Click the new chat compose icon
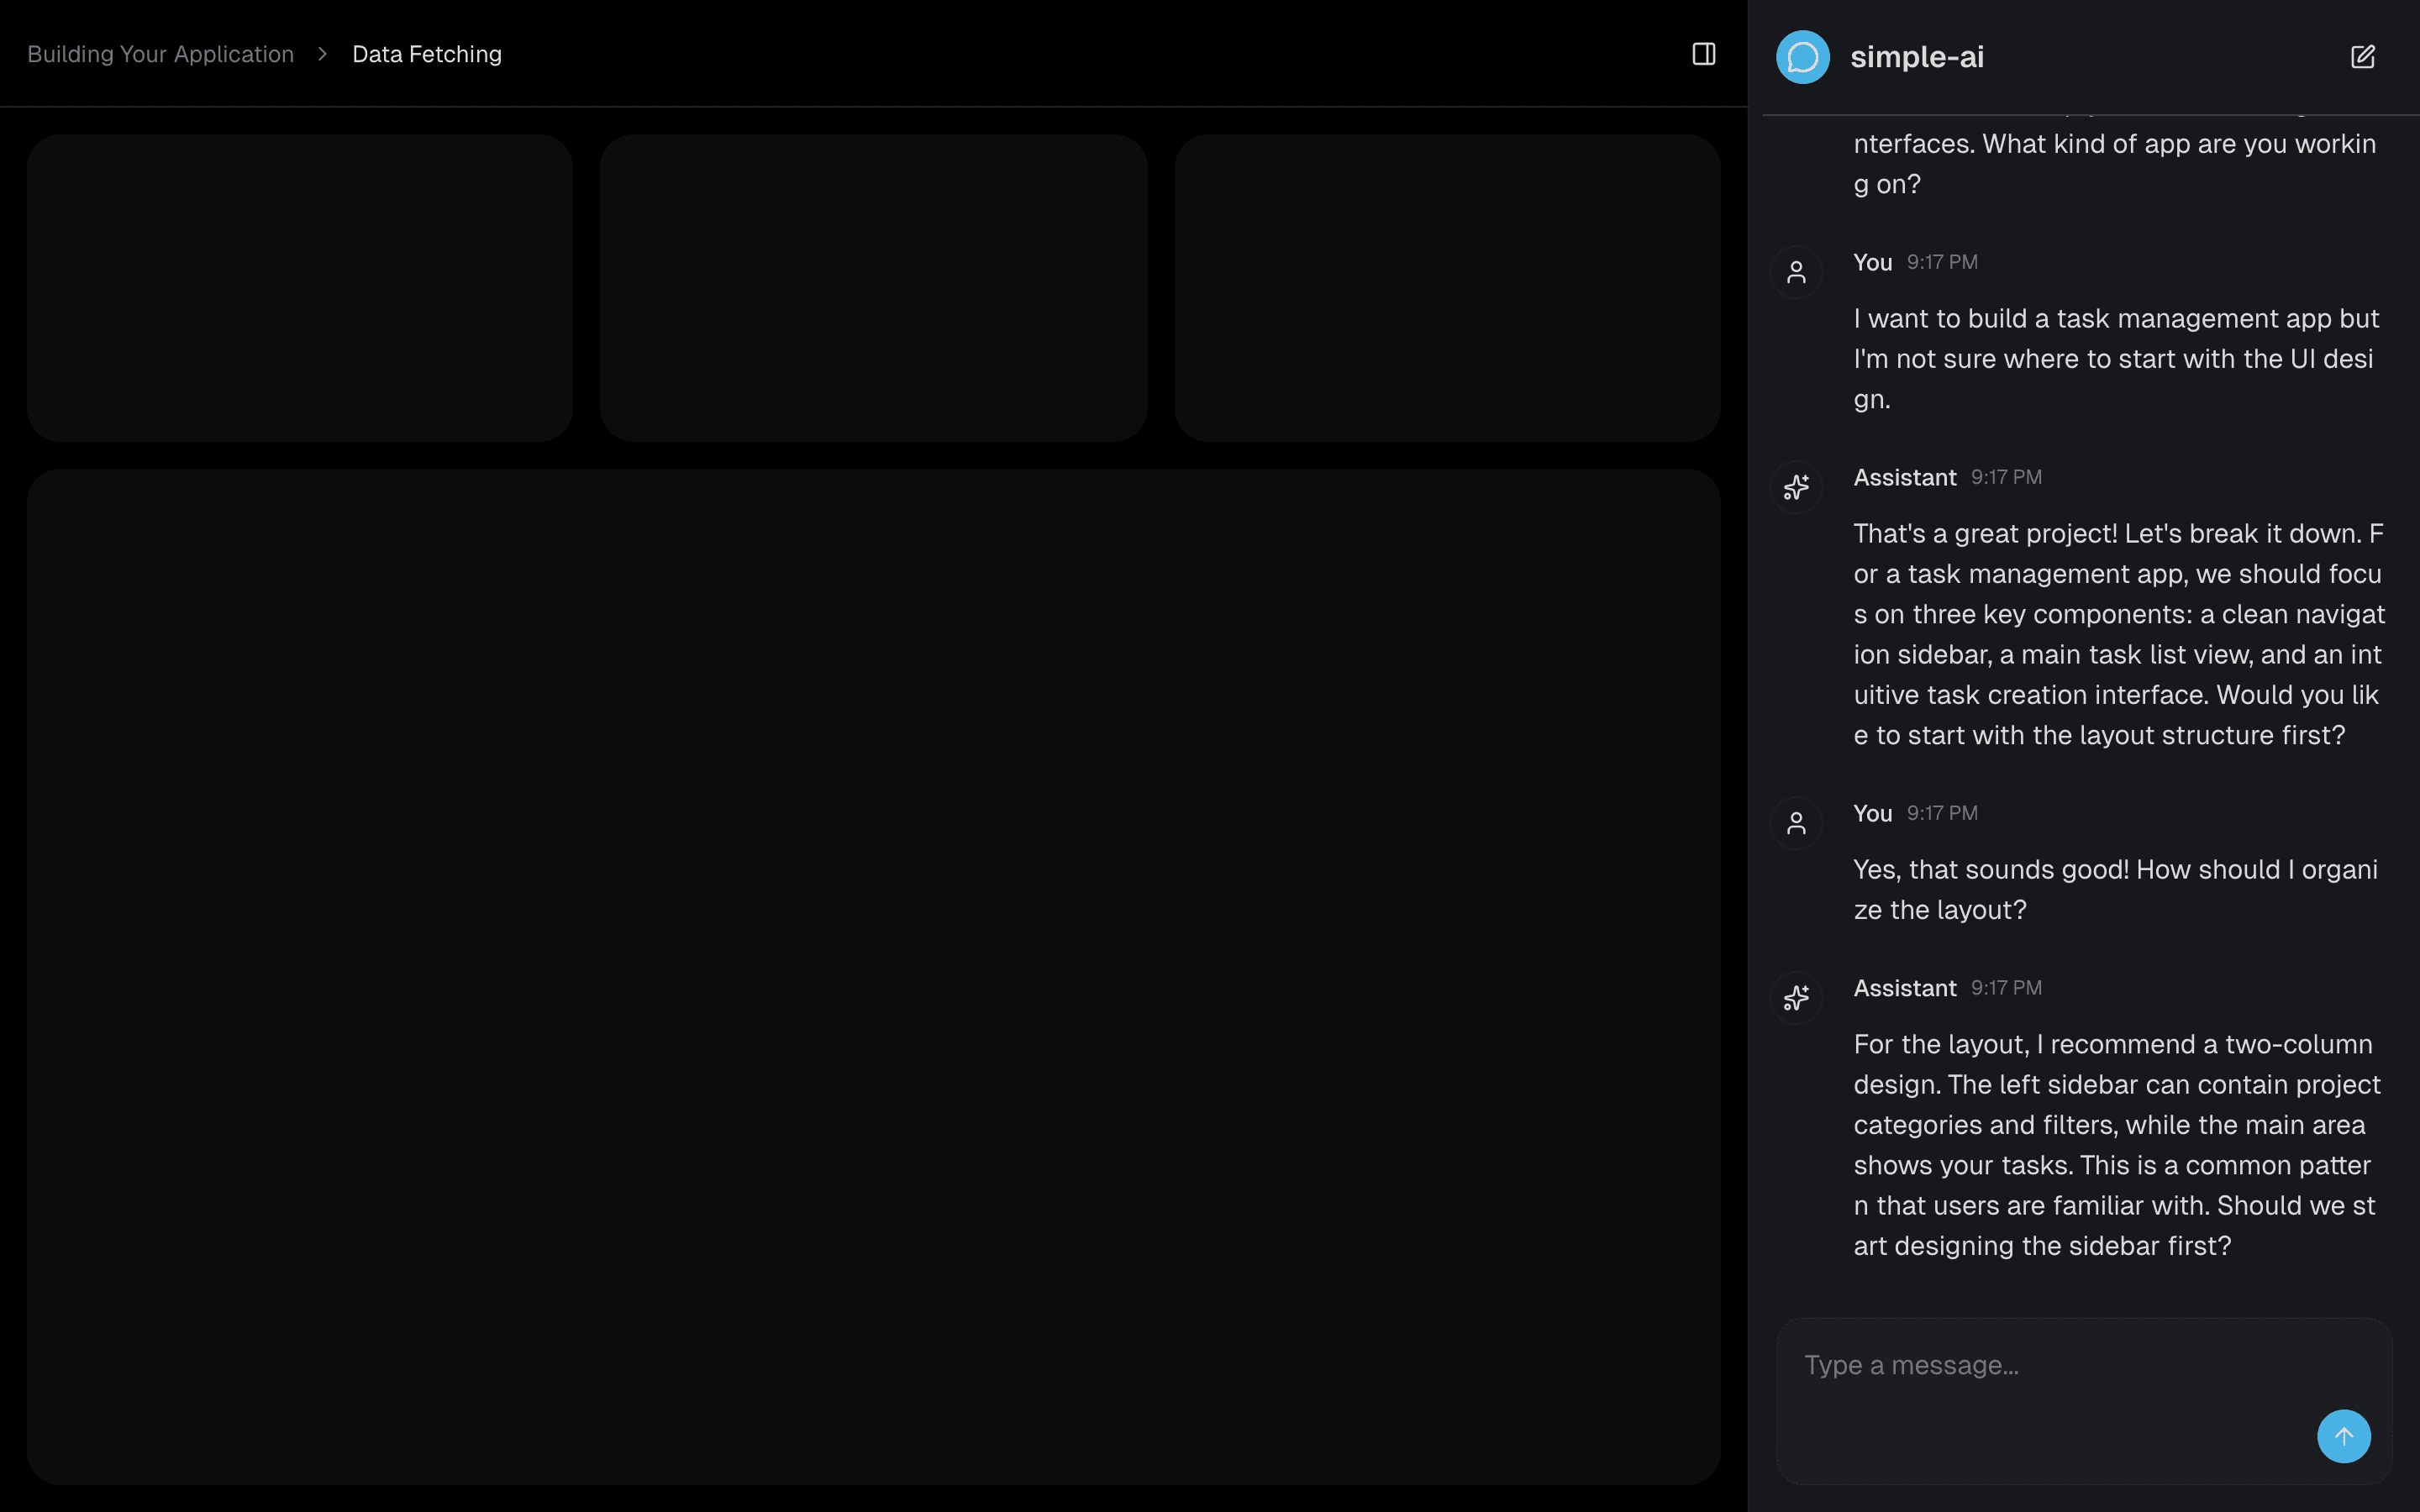 pos(2362,57)
